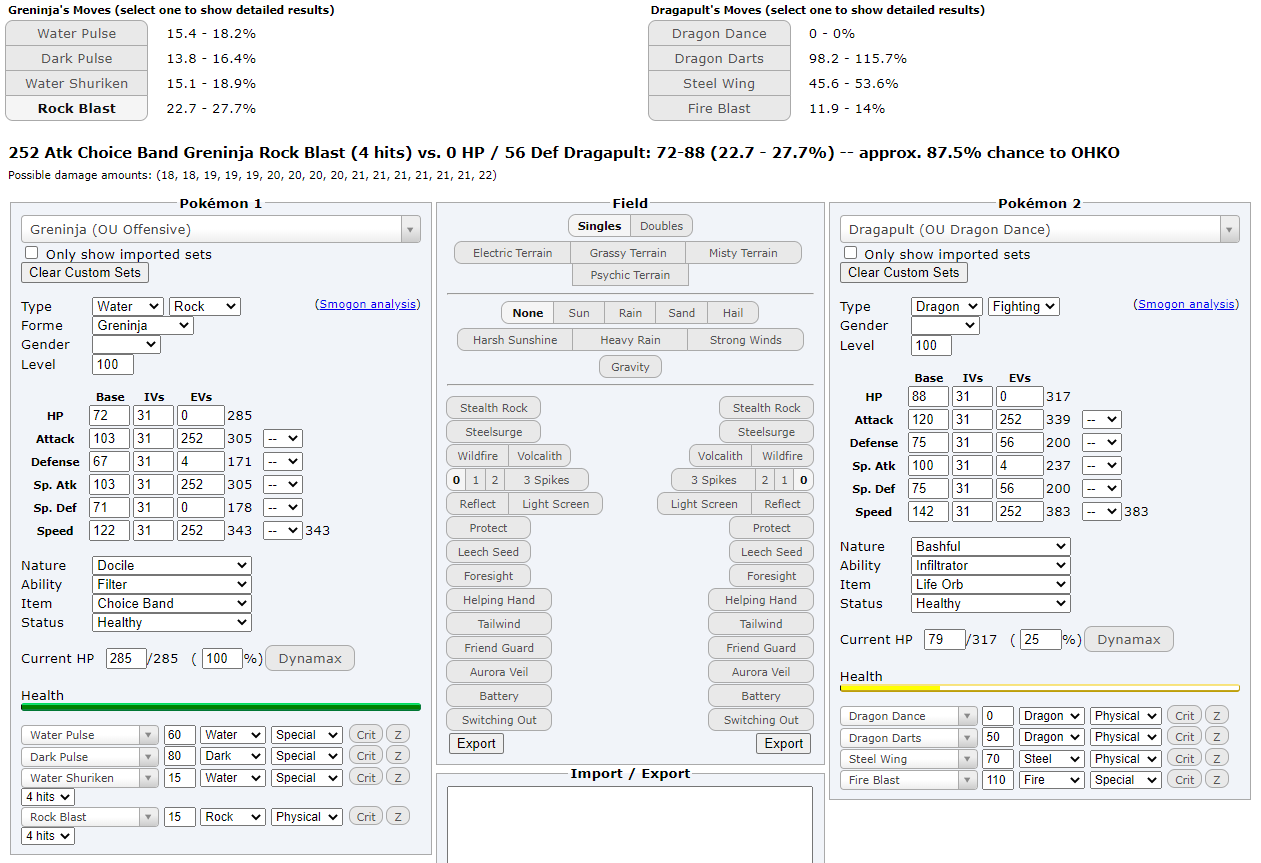The width and height of the screenshot is (1261, 863).
Task: Click Dragapult's yellow Health bar
Action: point(1040,688)
